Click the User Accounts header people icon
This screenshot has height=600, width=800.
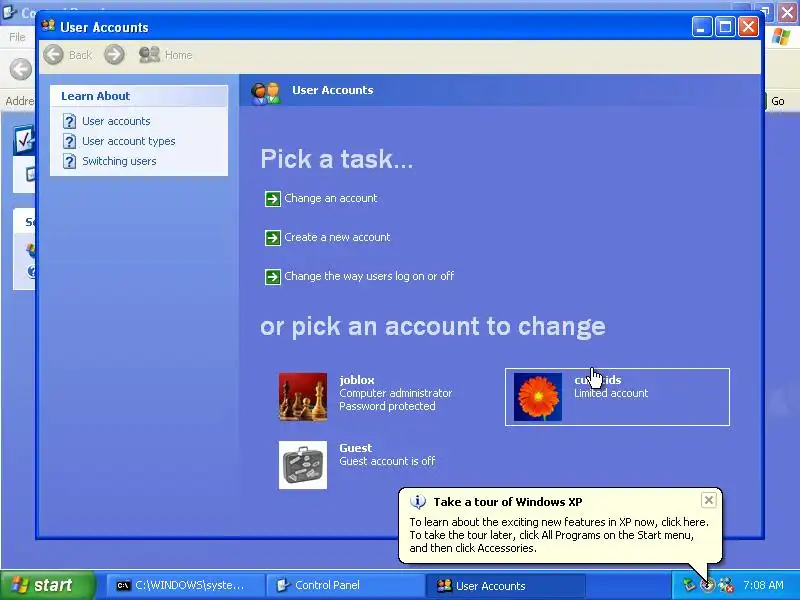click(x=265, y=93)
